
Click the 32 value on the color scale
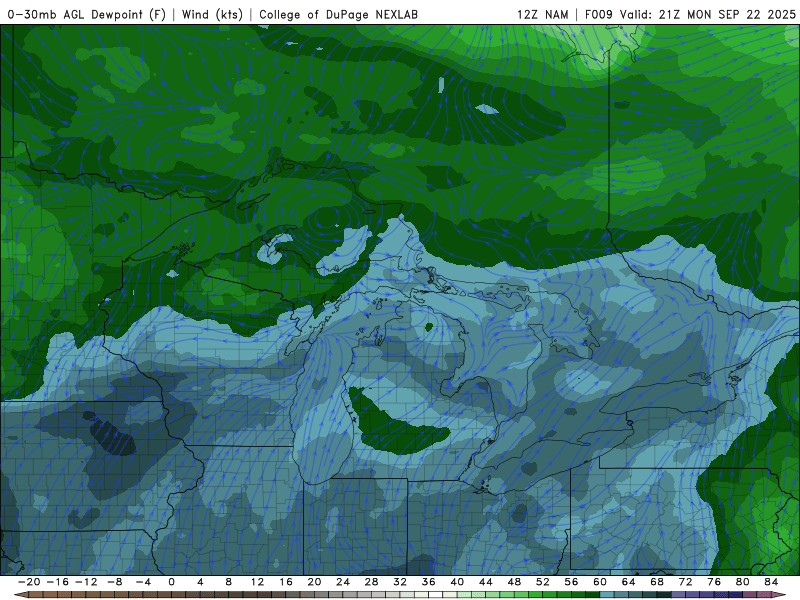pyautogui.click(x=400, y=582)
